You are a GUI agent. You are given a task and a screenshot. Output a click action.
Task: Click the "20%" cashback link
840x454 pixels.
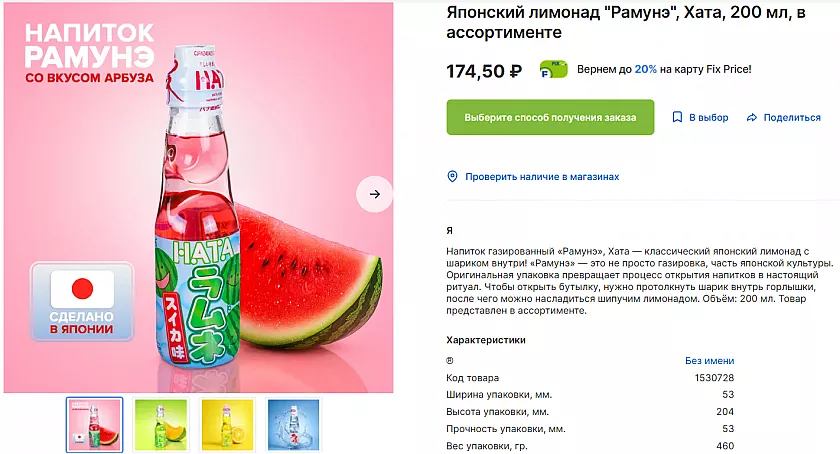(x=645, y=70)
